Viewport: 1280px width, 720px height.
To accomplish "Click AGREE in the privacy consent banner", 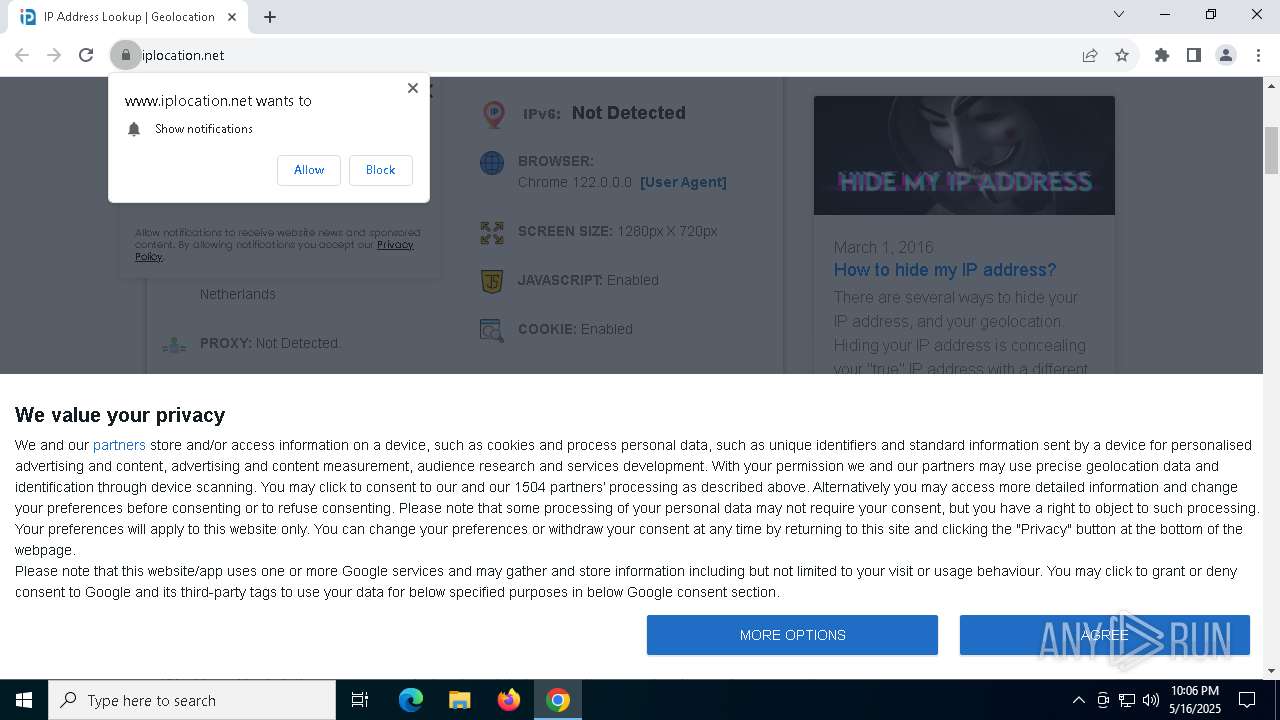I will click(1105, 635).
